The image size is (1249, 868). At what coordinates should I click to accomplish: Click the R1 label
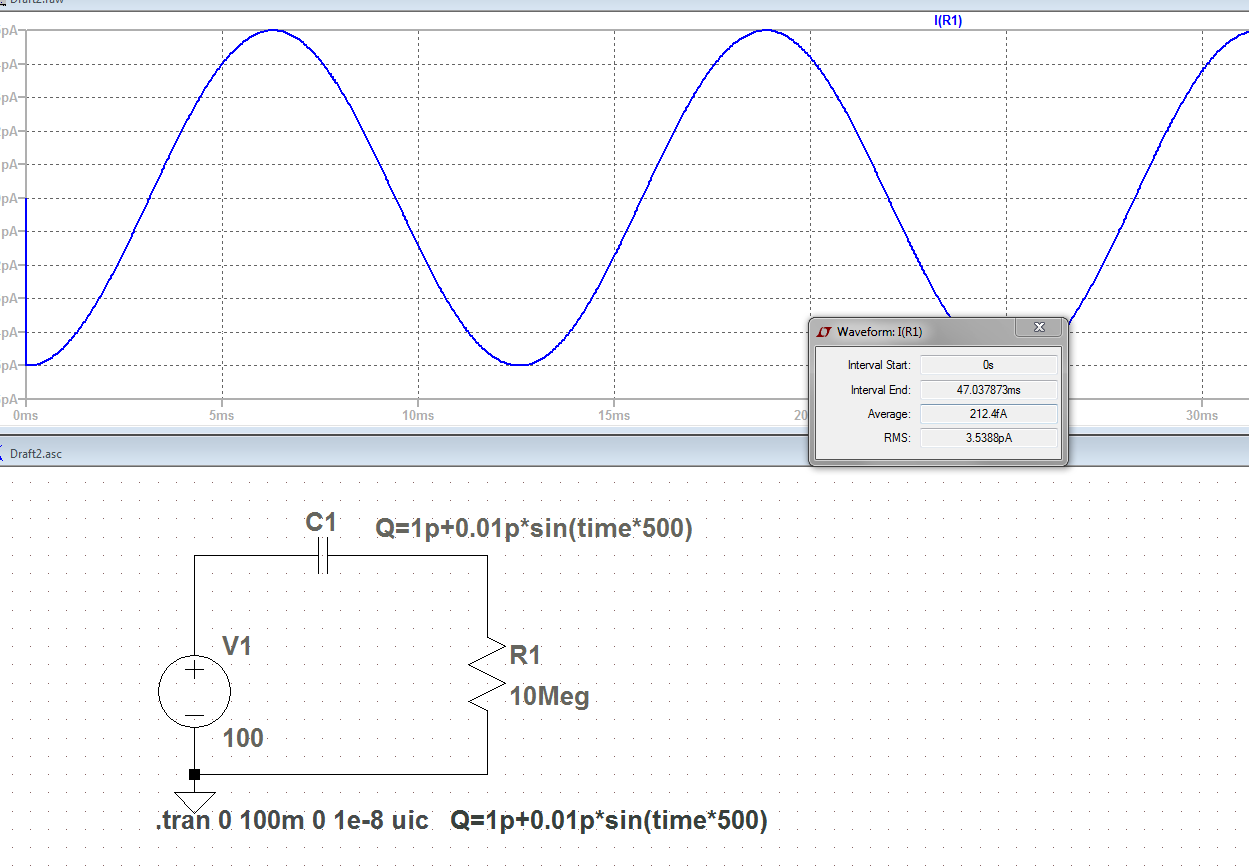(x=526, y=656)
